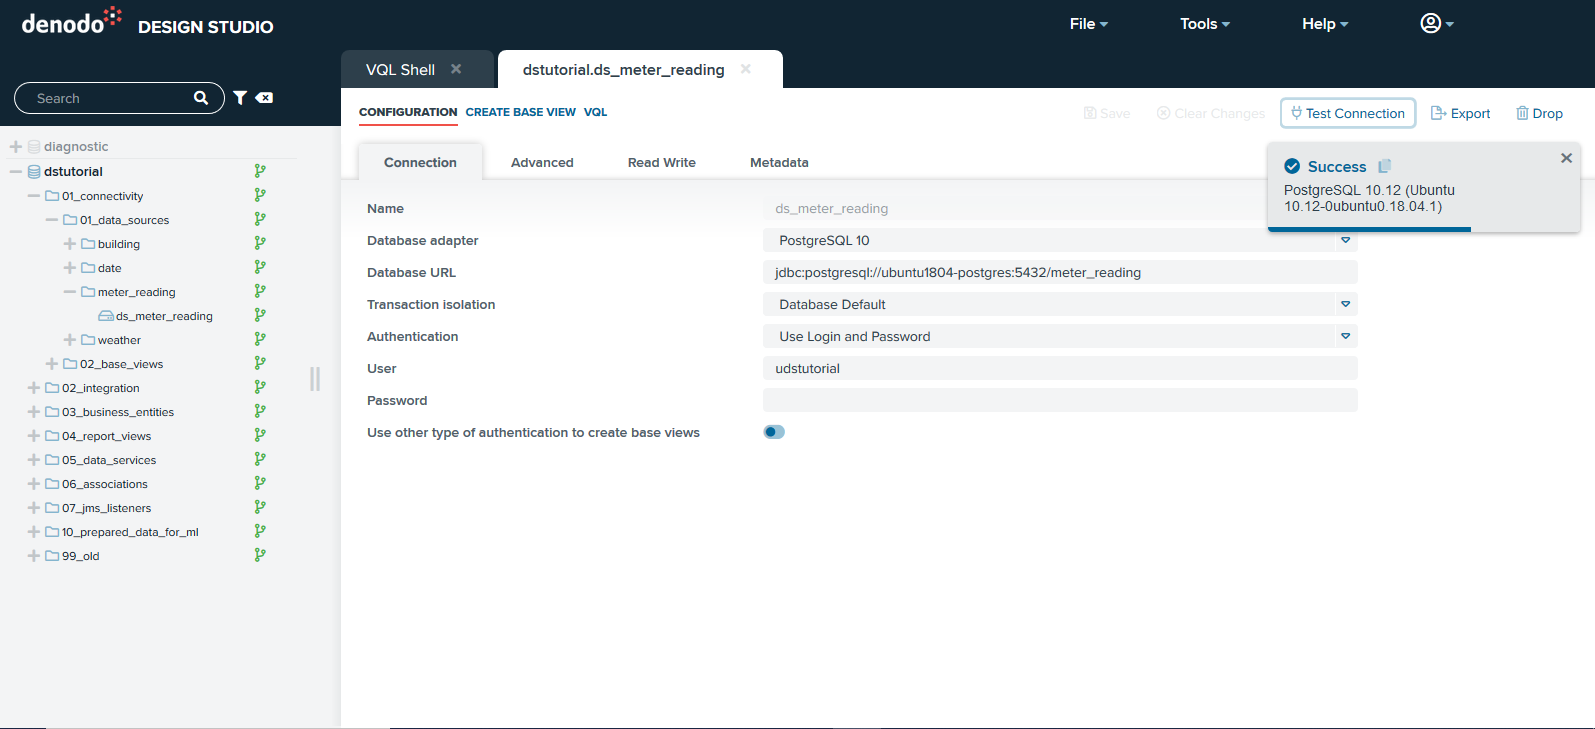The width and height of the screenshot is (1595, 729).
Task: Click the dstutorial database icon
Action: tap(34, 172)
